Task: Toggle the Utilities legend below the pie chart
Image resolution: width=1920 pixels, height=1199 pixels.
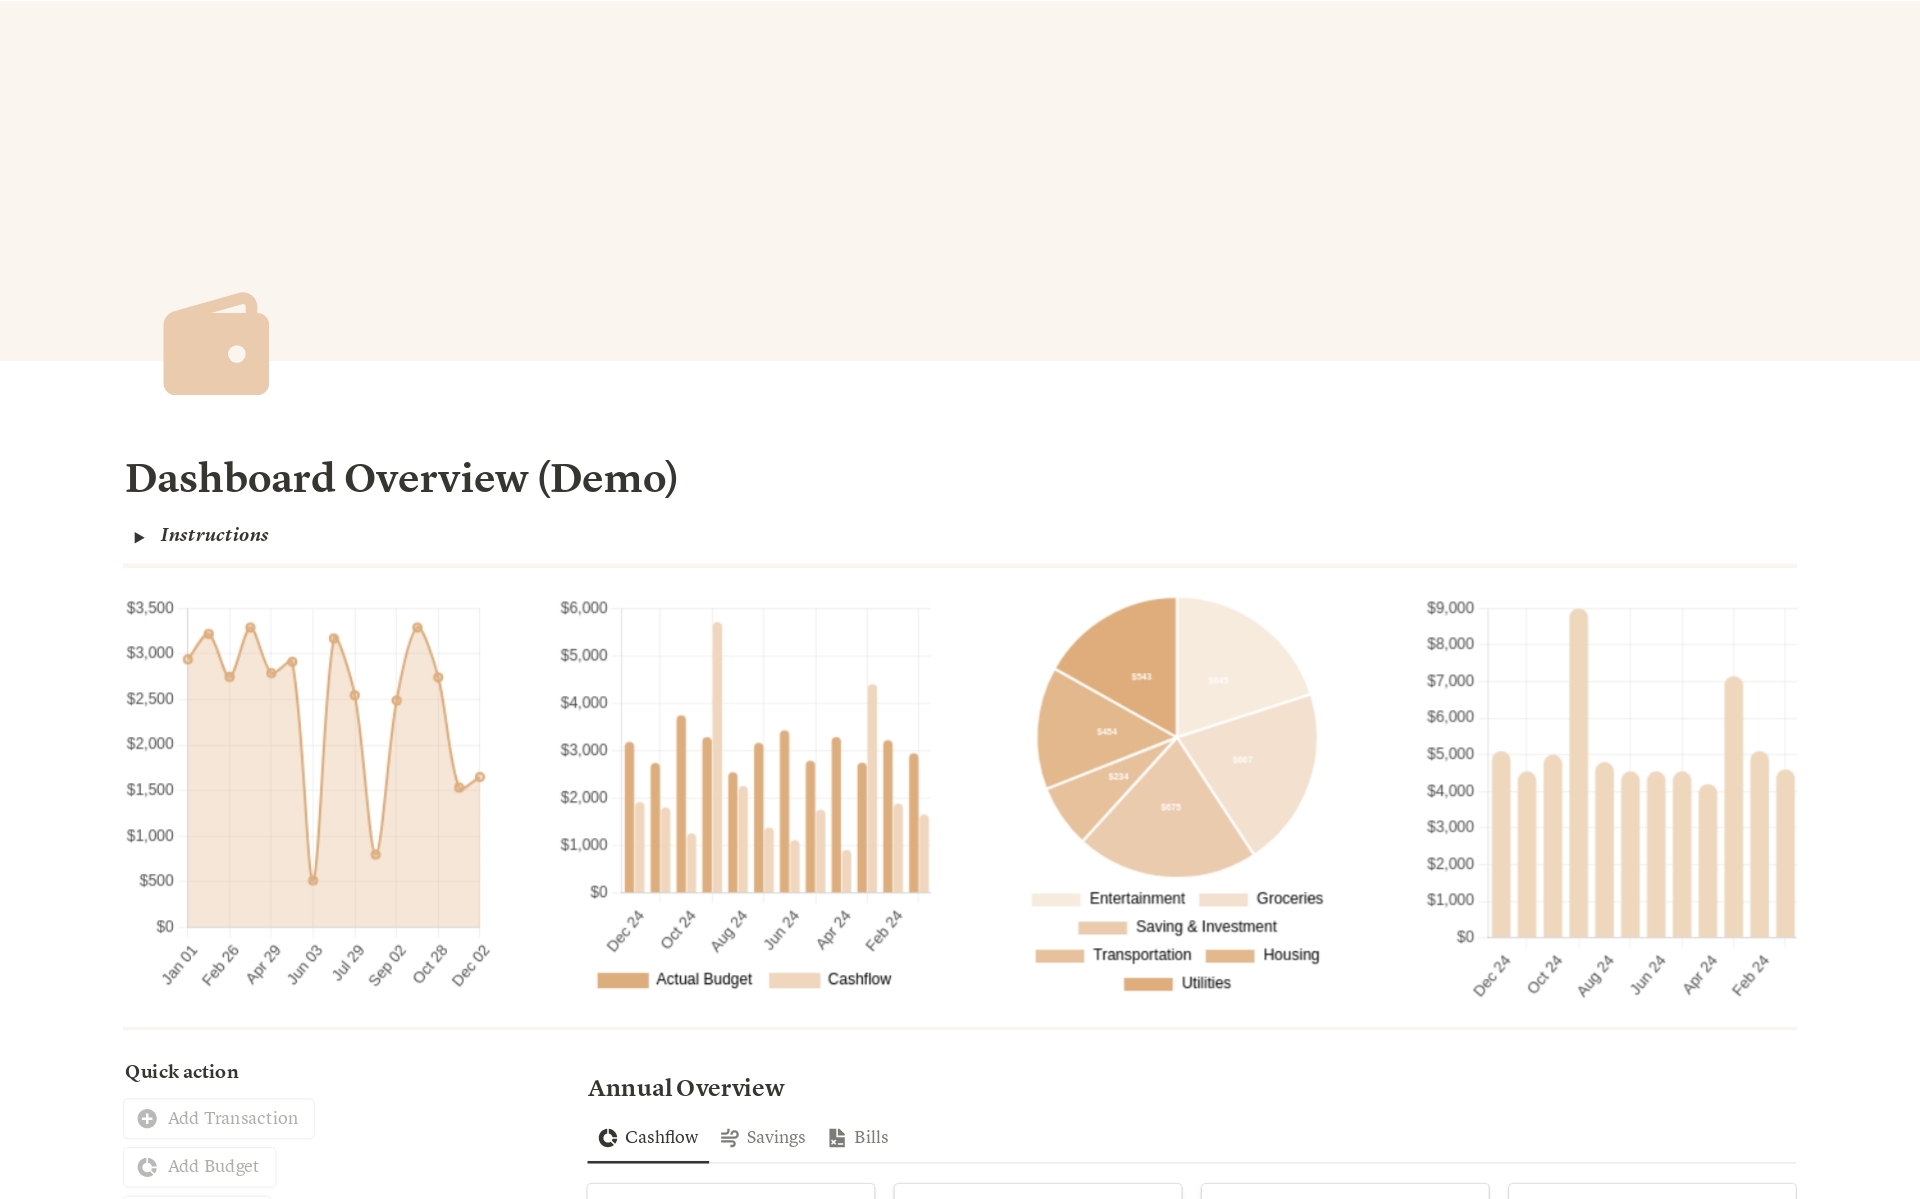Action: [1204, 983]
